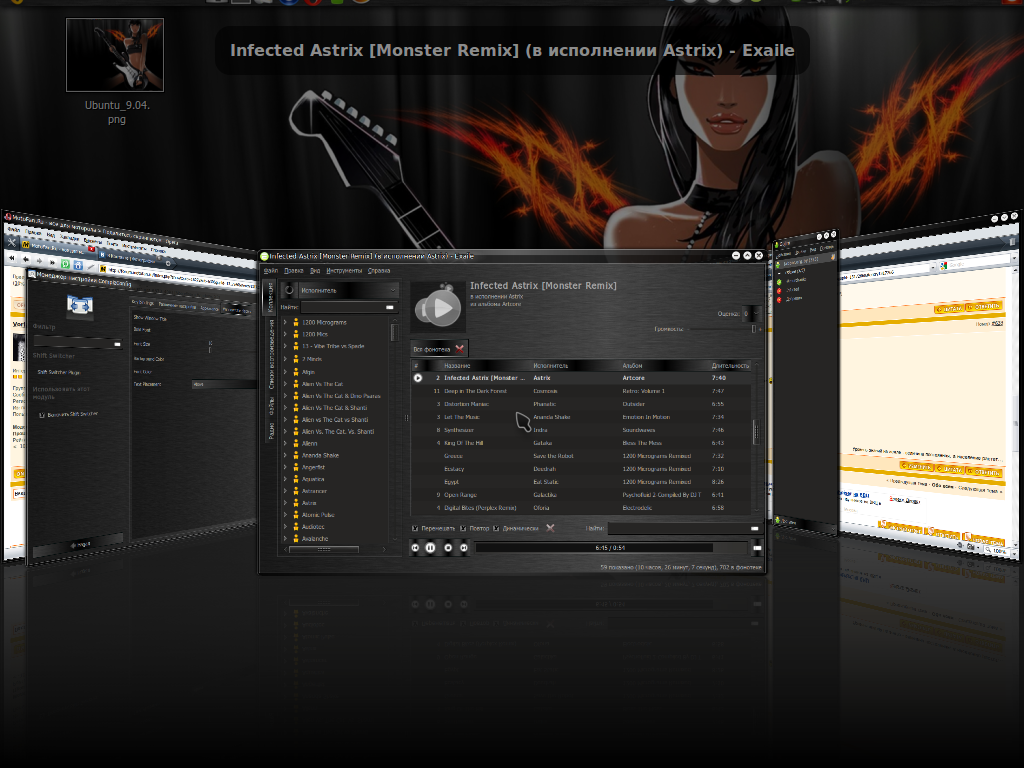1024x768 pixels.
Task: Select the 'Distortion Maniac' track row
Action: coord(580,404)
